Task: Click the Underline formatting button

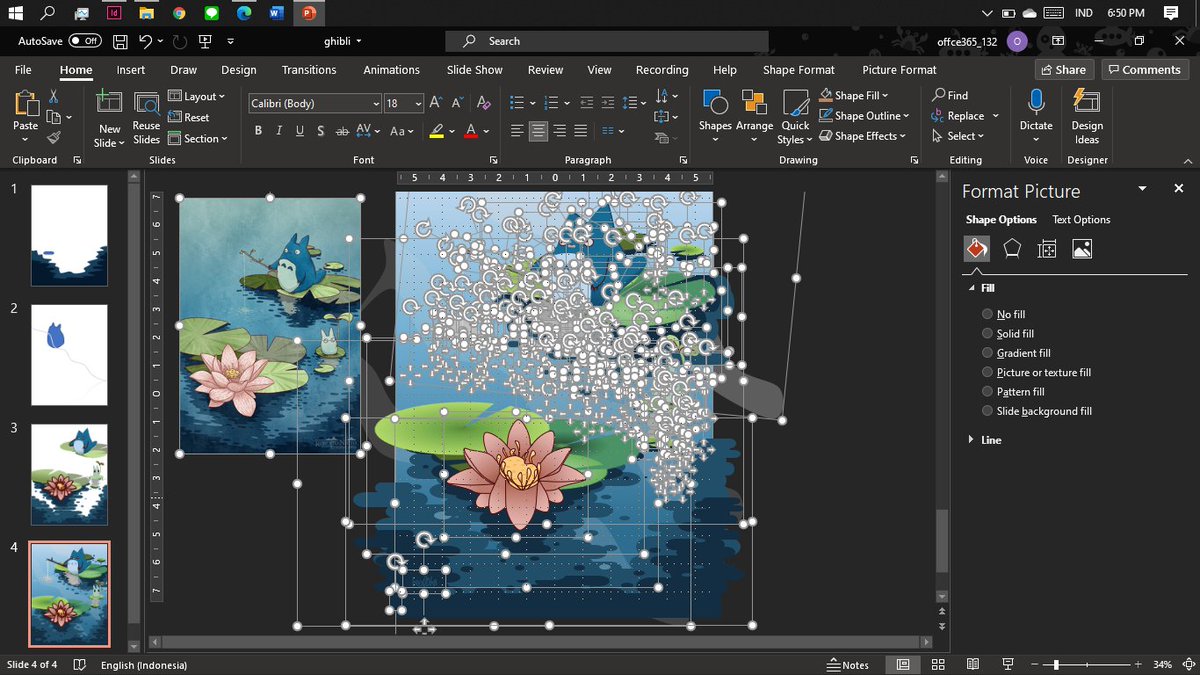Action: [x=299, y=131]
